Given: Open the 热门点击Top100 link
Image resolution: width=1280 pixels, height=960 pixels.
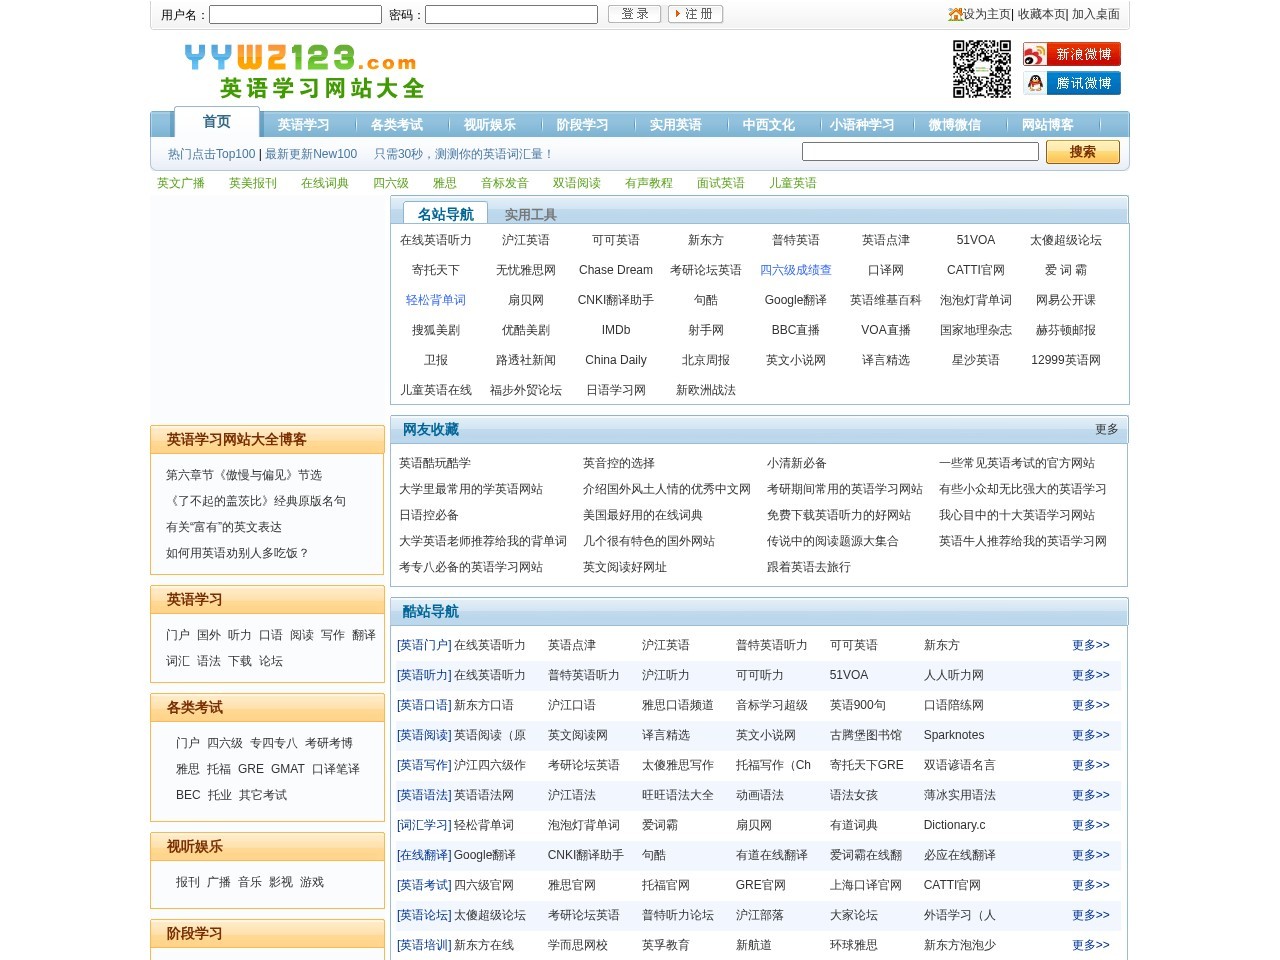Looking at the screenshot, I should (211, 154).
